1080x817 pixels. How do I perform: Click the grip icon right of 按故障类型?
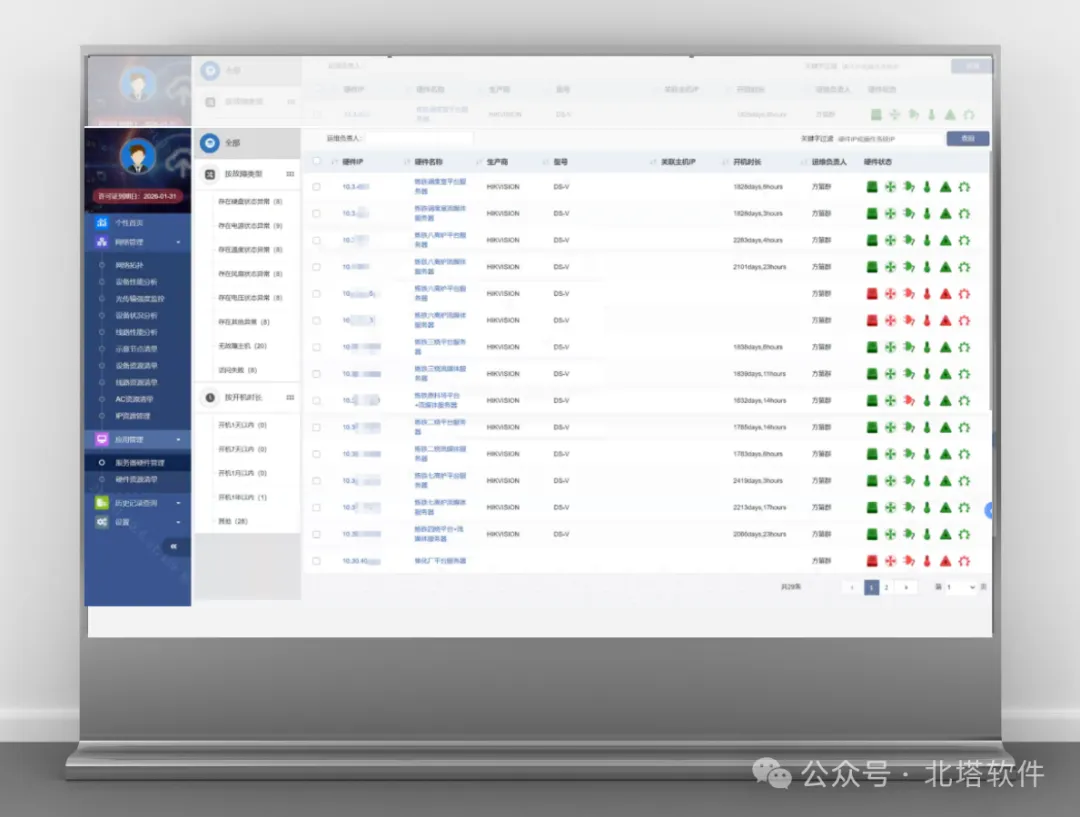[290, 174]
